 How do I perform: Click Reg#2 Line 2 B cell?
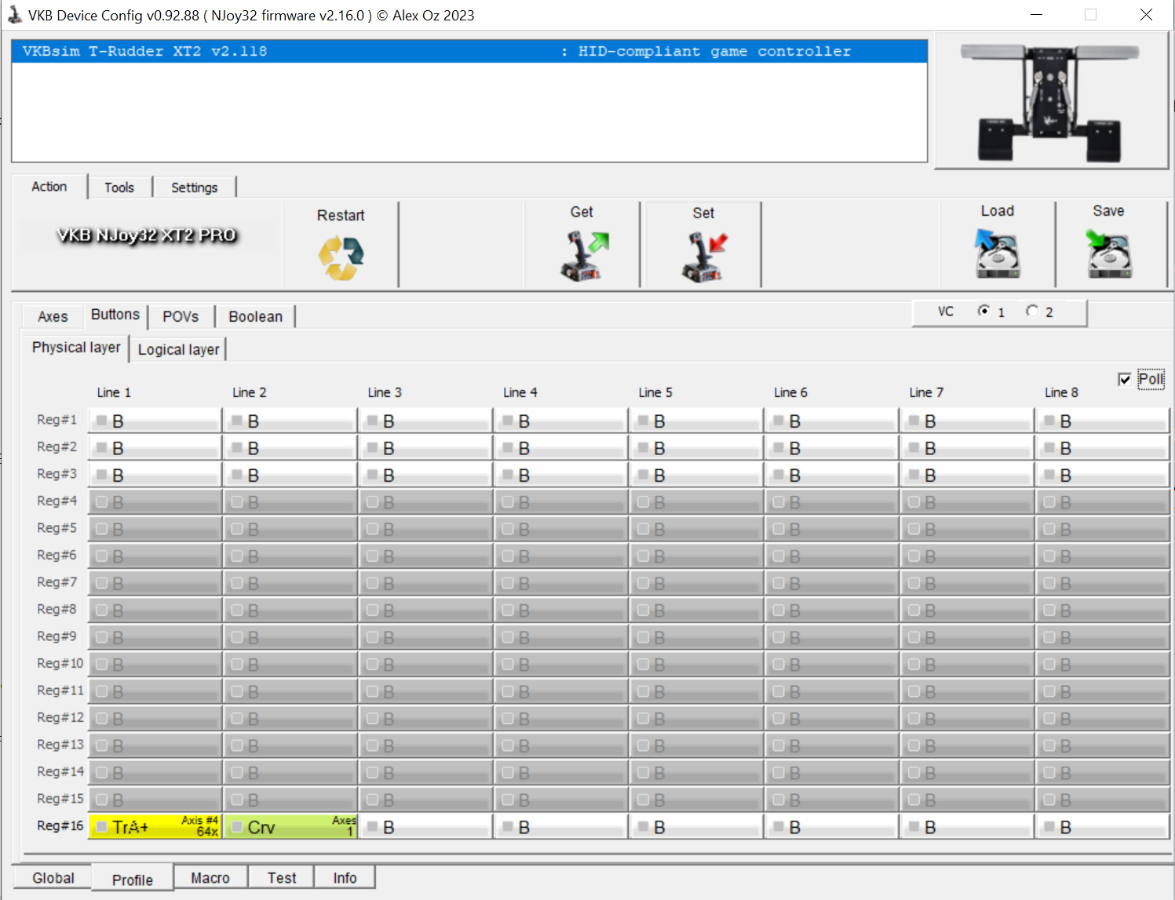pos(291,448)
